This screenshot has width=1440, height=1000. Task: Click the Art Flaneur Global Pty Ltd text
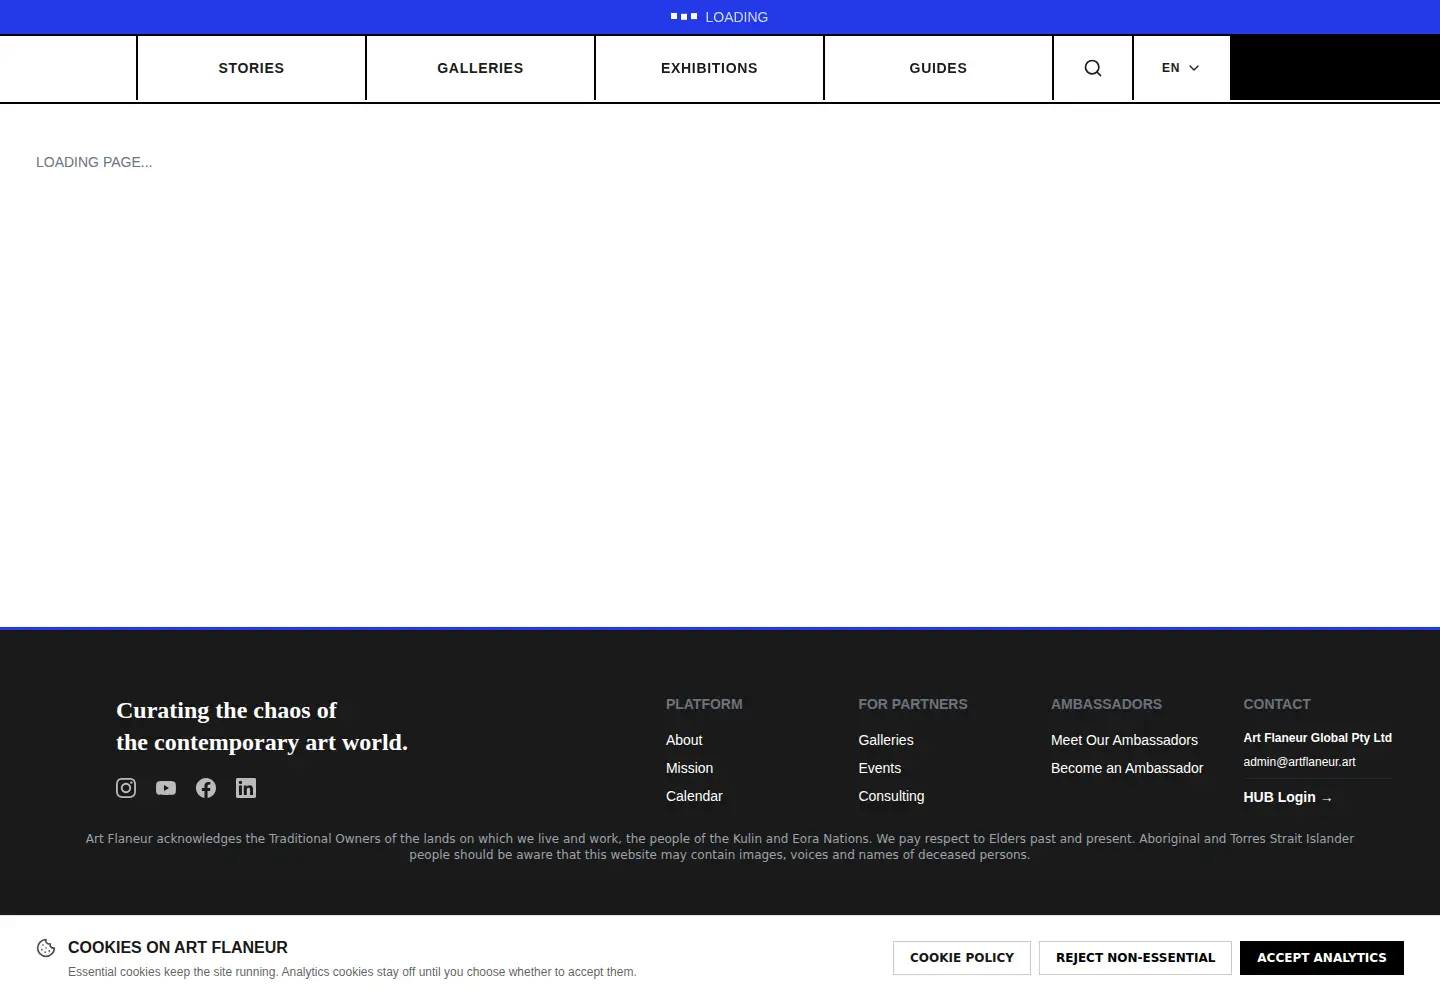(1317, 738)
